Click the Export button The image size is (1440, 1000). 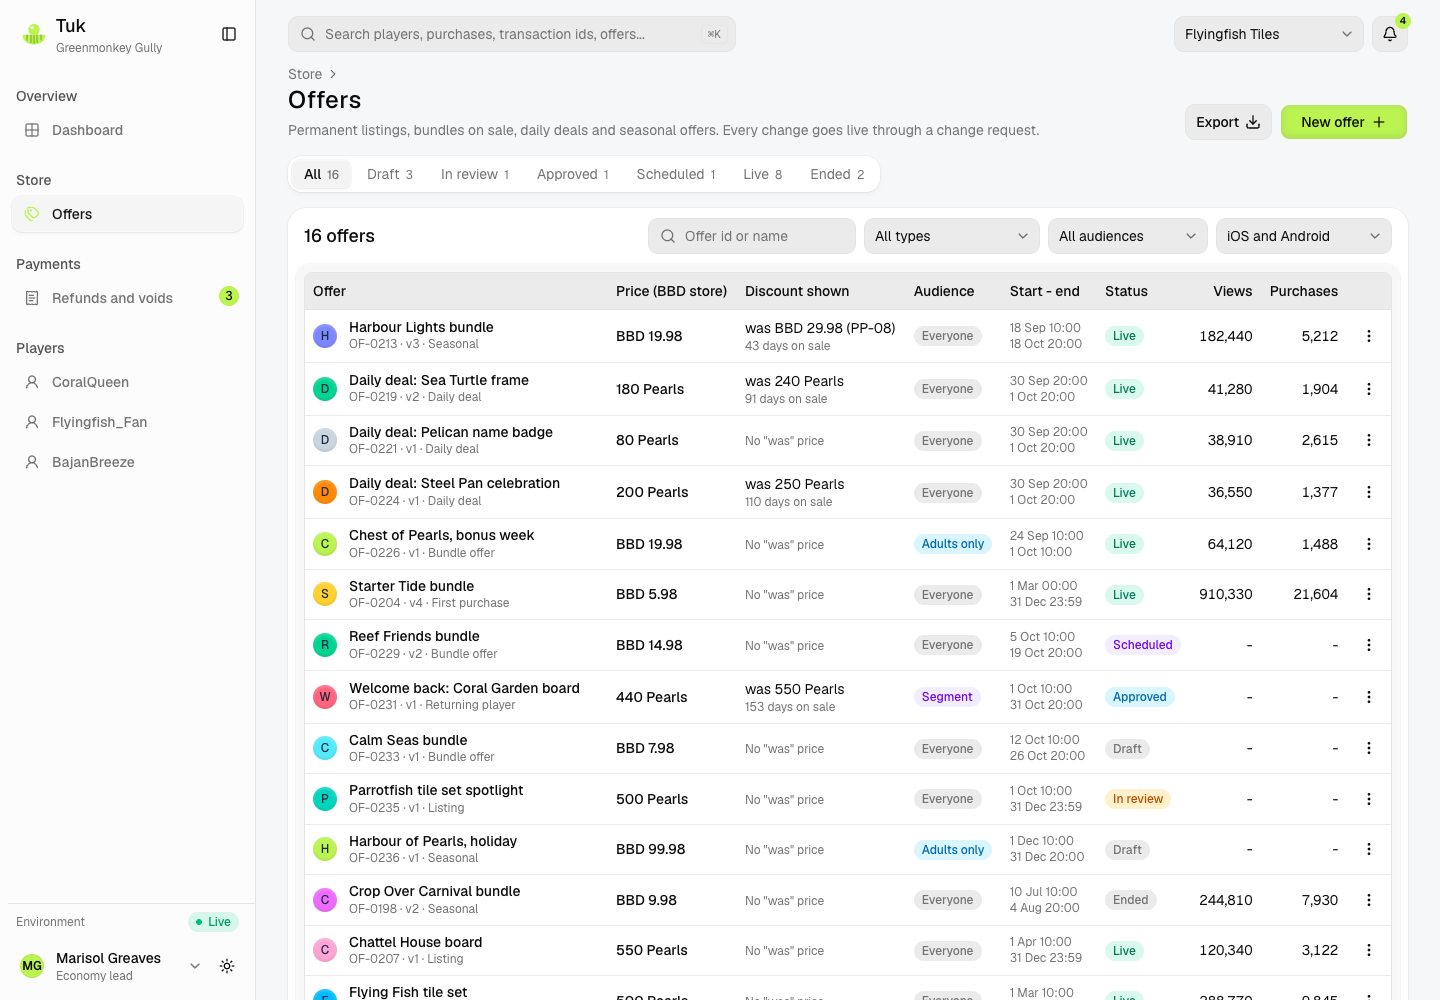[1228, 122]
